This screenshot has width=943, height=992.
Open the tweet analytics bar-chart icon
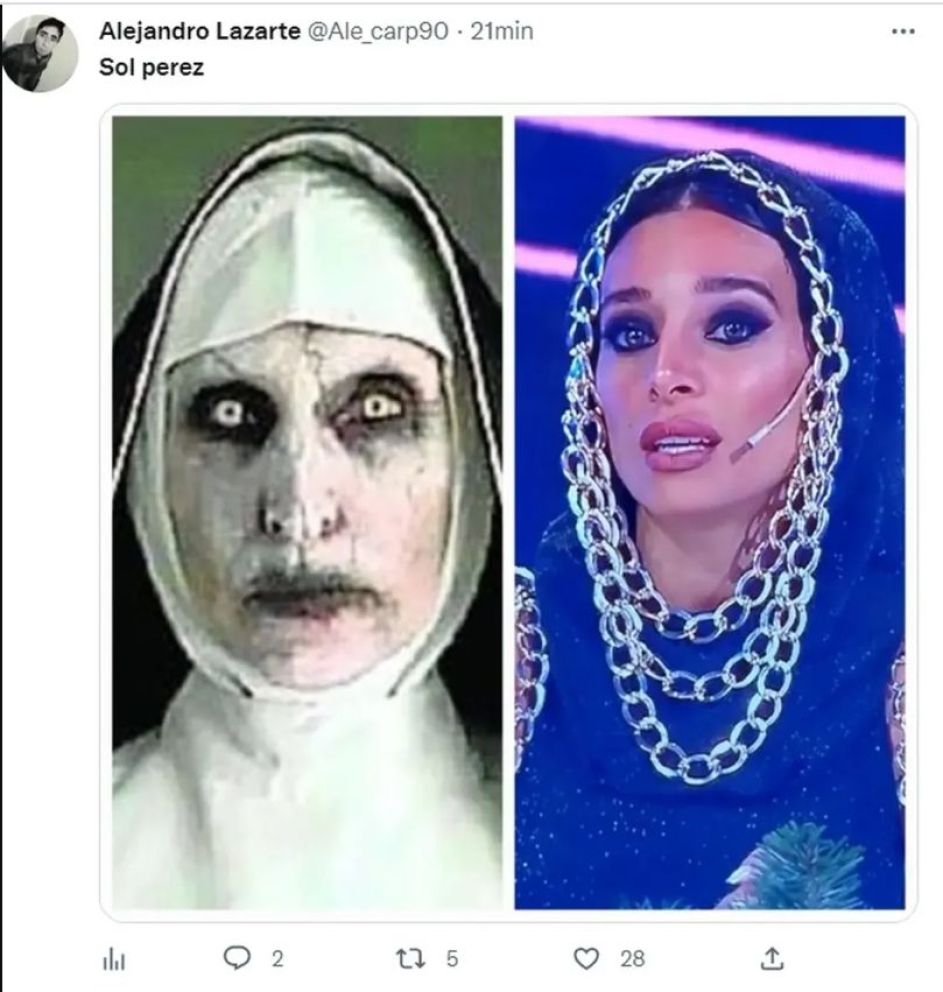[114, 960]
